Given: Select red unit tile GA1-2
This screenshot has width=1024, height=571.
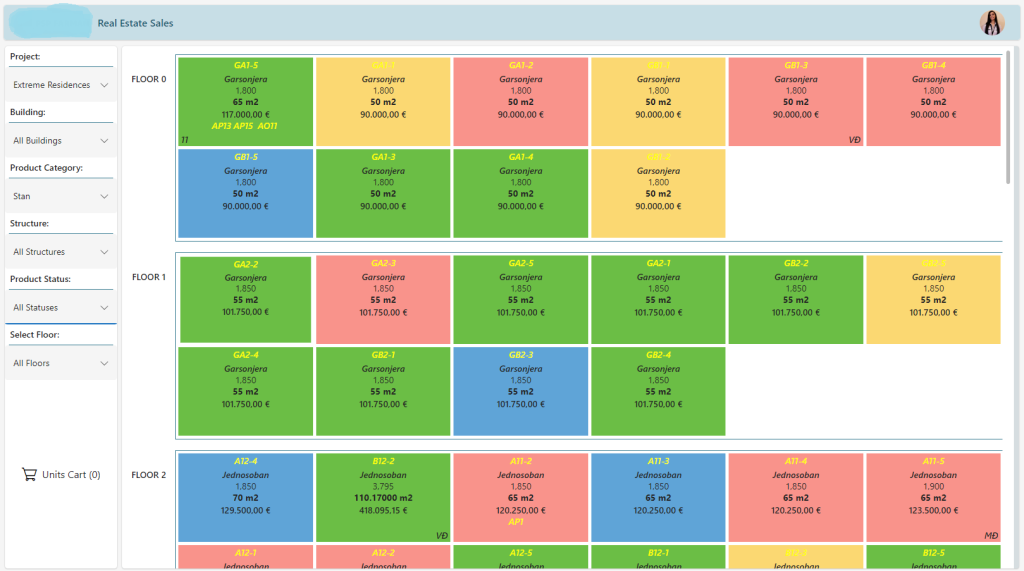Looking at the screenshot, I should 520,102.
